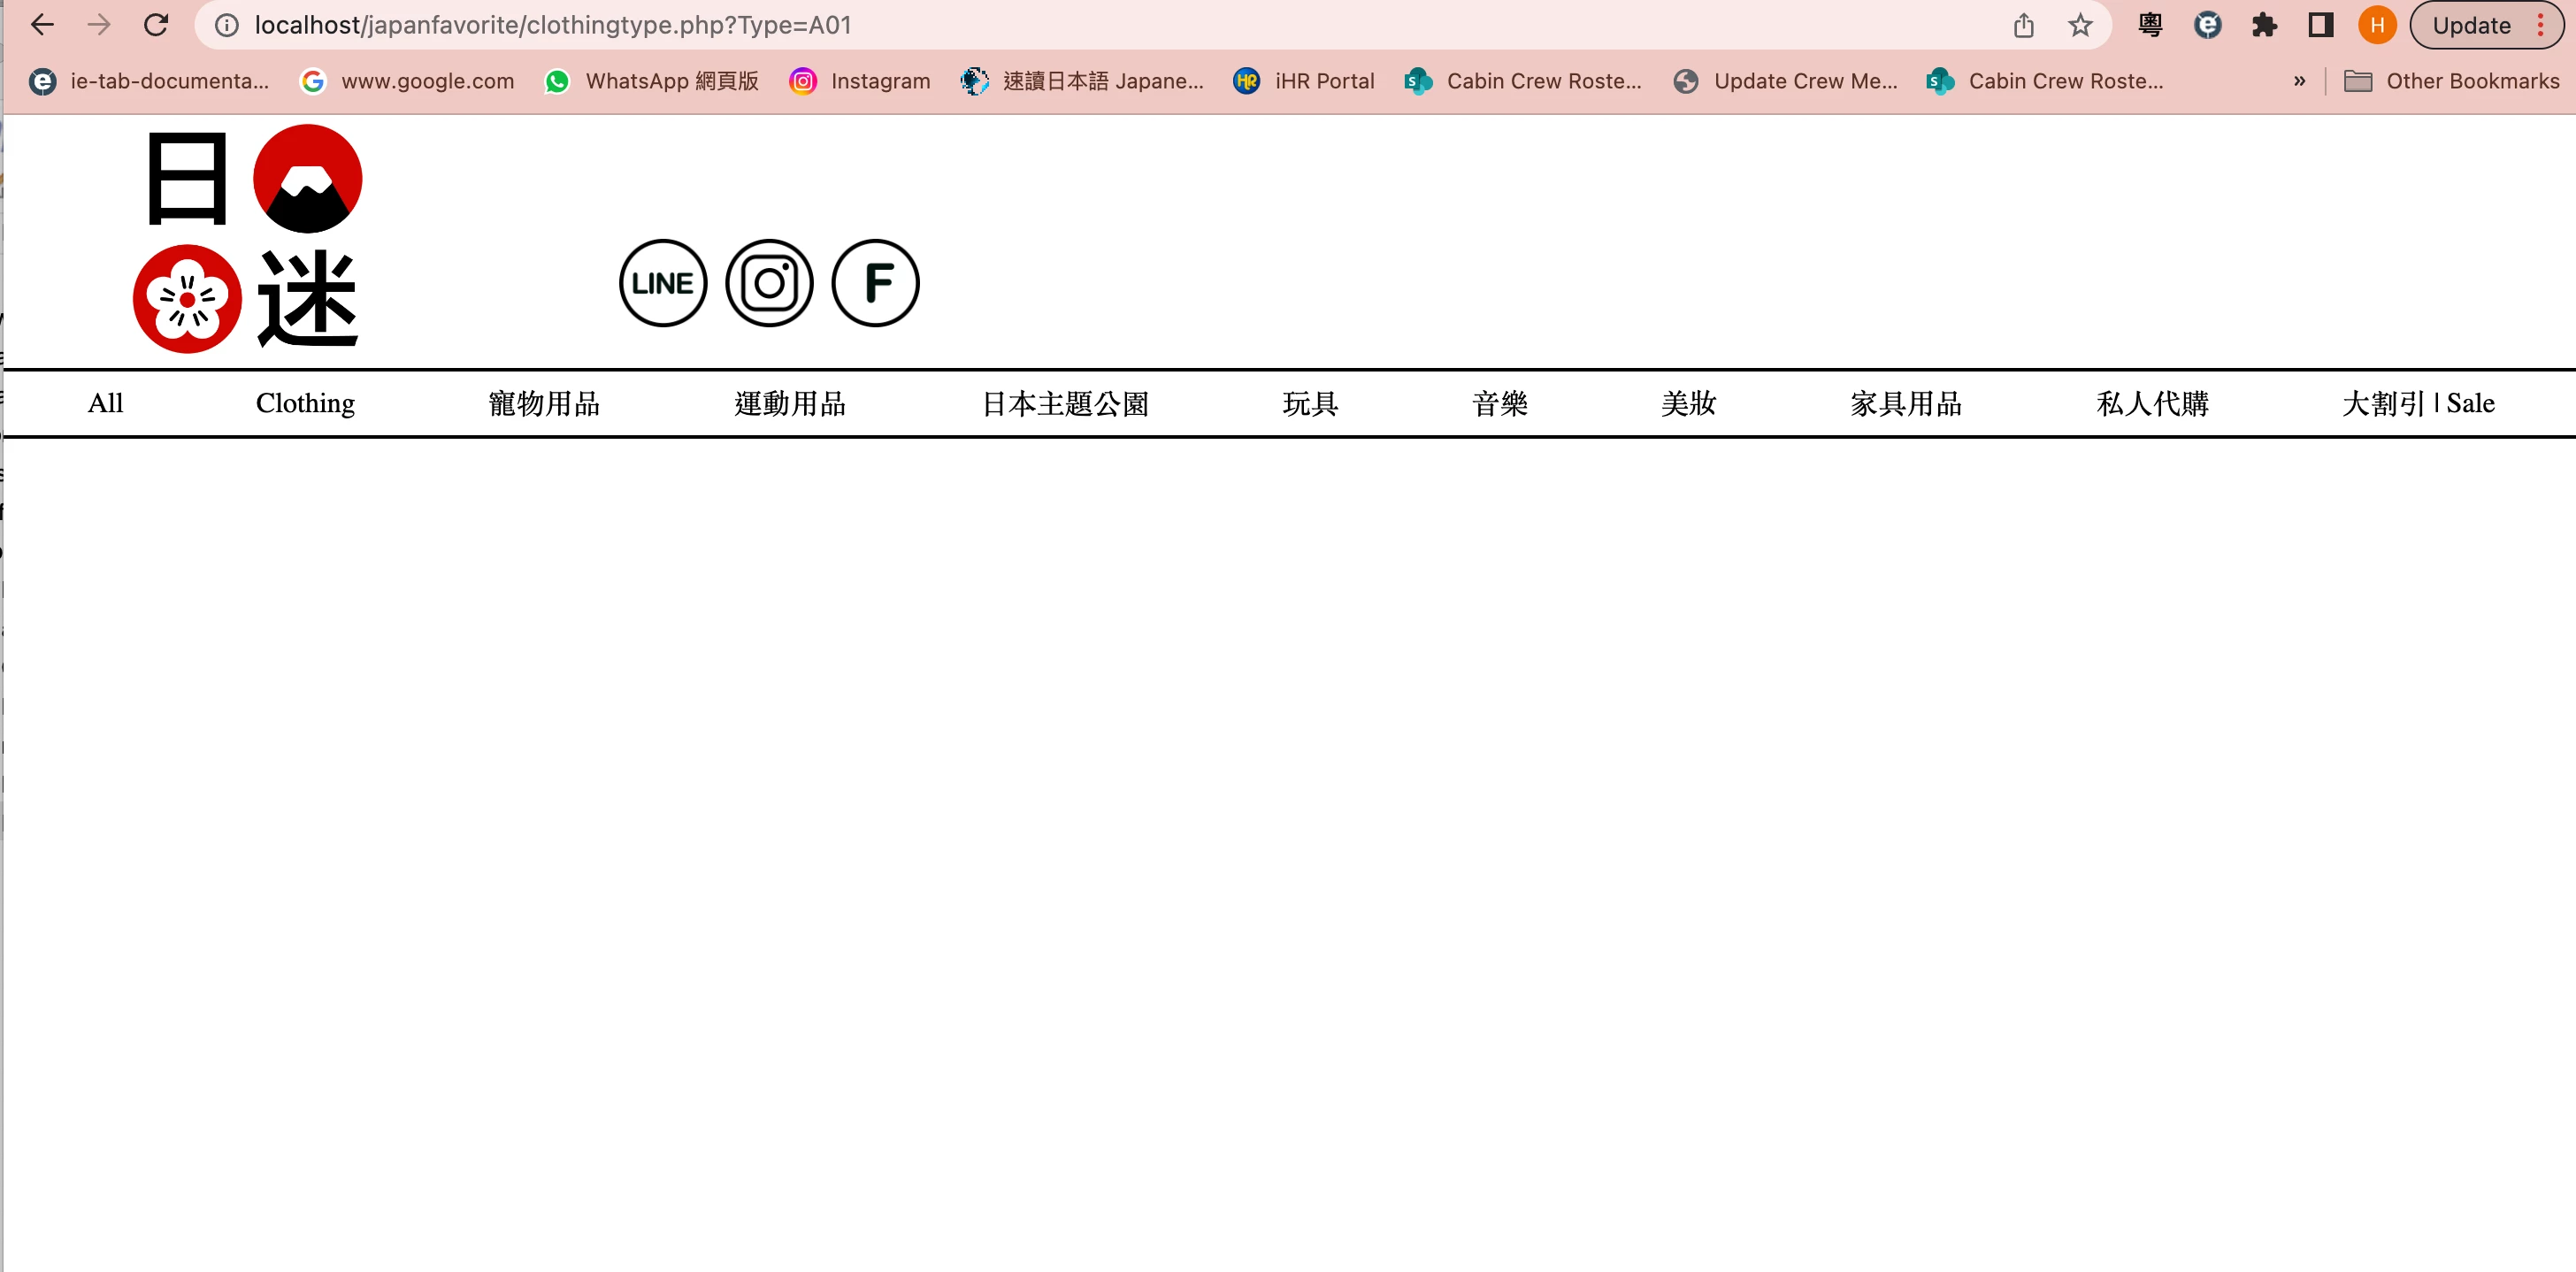Toggle the browser side panel

point(2320,25)
